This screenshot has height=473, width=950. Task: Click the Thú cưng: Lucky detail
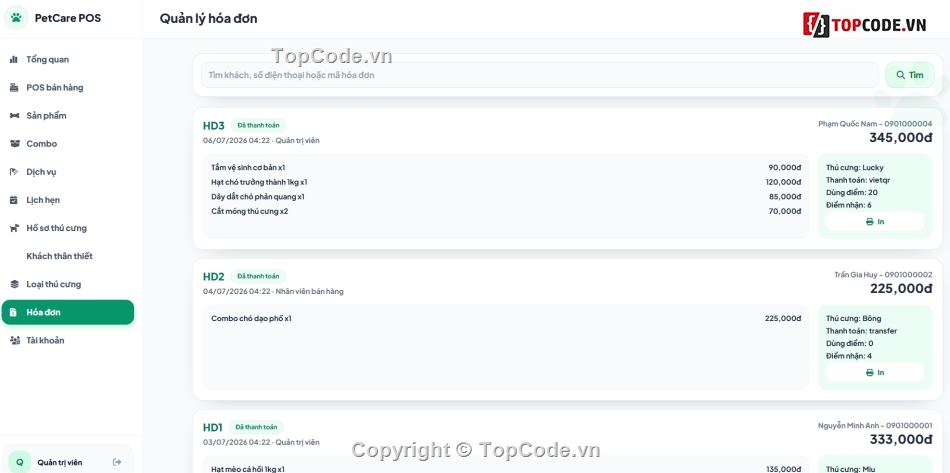[x=854, y=167]
